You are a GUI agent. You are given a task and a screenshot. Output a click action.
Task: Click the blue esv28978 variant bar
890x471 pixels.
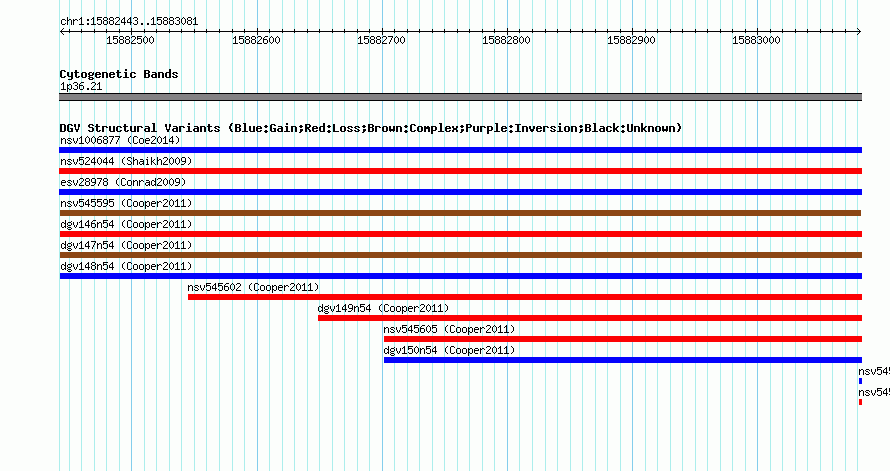(x=460, y=192)
